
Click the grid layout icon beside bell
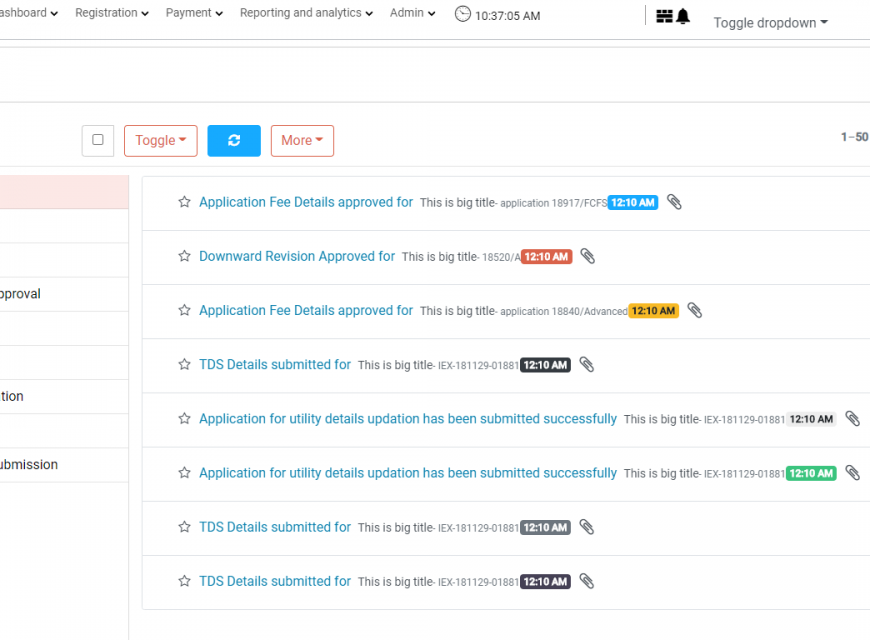click(x=664, y=16)
